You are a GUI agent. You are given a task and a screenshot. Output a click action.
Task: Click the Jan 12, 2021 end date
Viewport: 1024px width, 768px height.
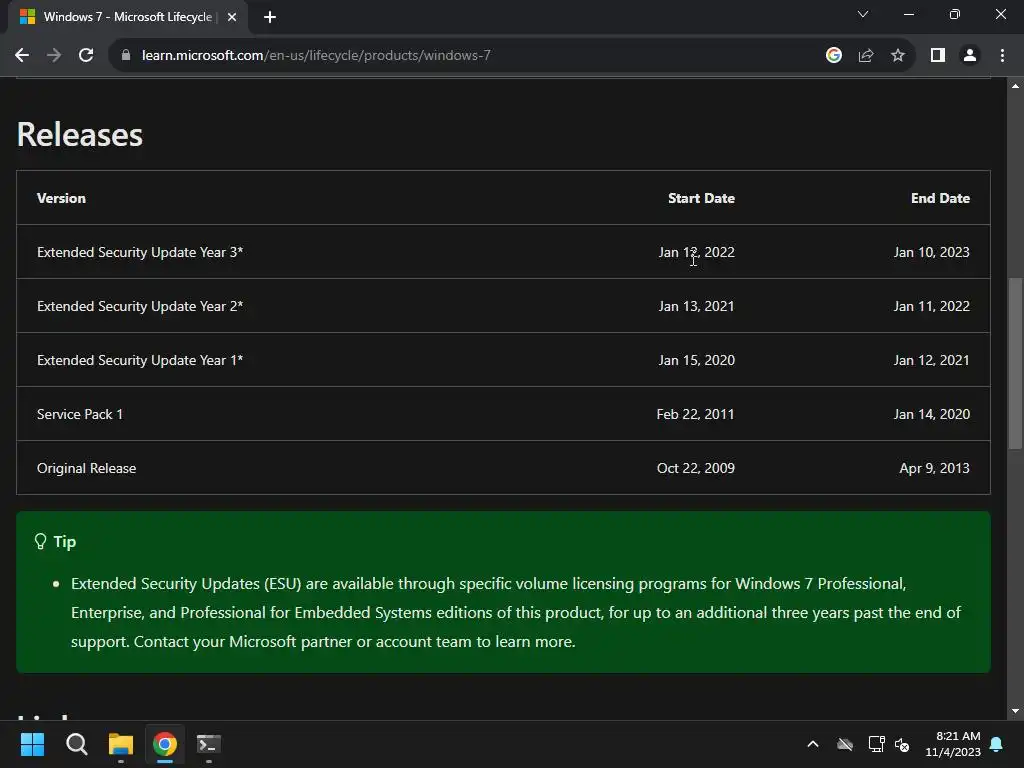click(x=931, y=360)
